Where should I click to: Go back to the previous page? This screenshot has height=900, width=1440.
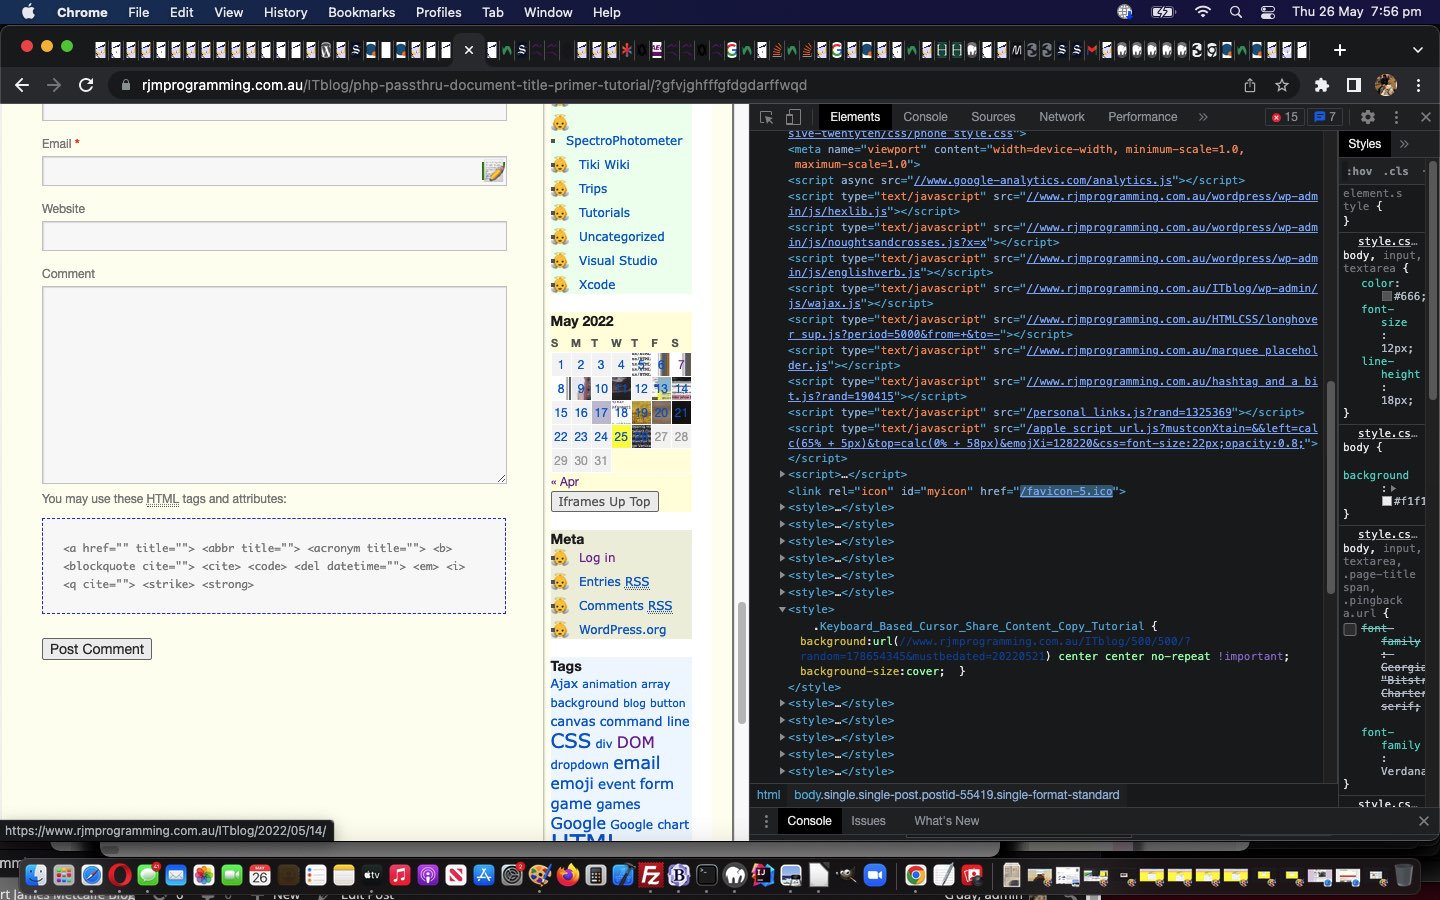click(22, 85)
